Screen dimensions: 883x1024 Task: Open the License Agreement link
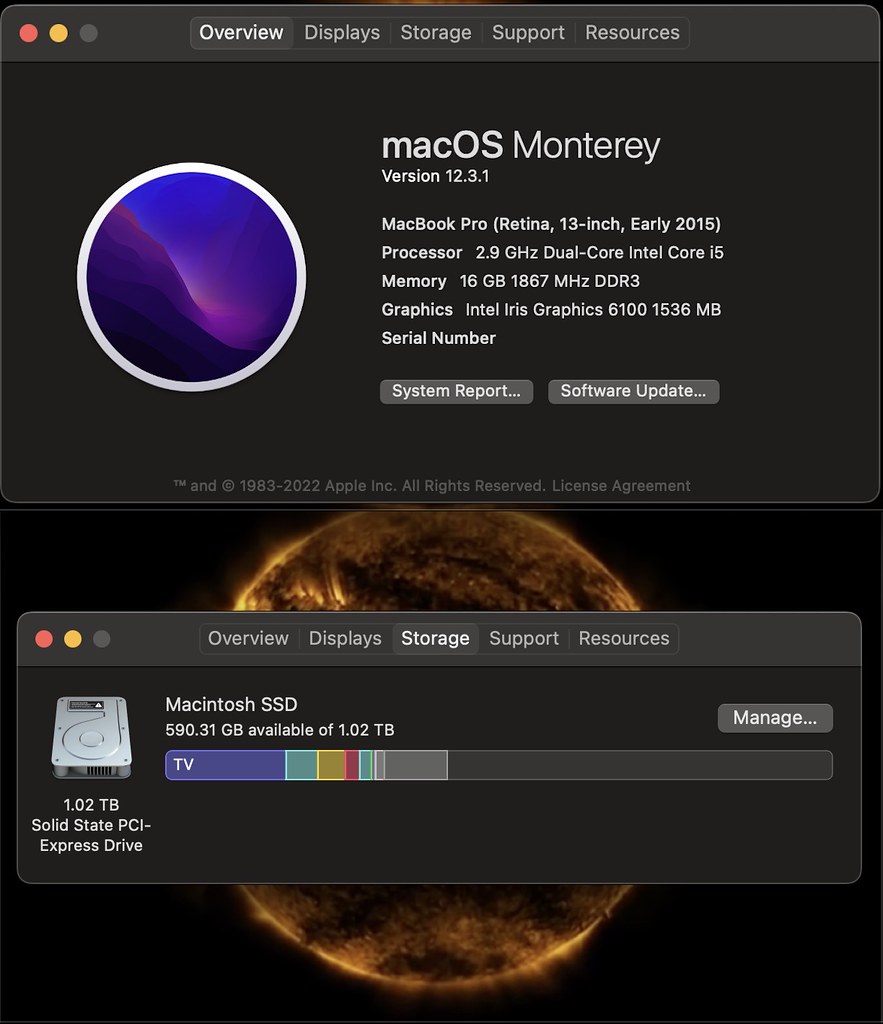pos(620,486)
